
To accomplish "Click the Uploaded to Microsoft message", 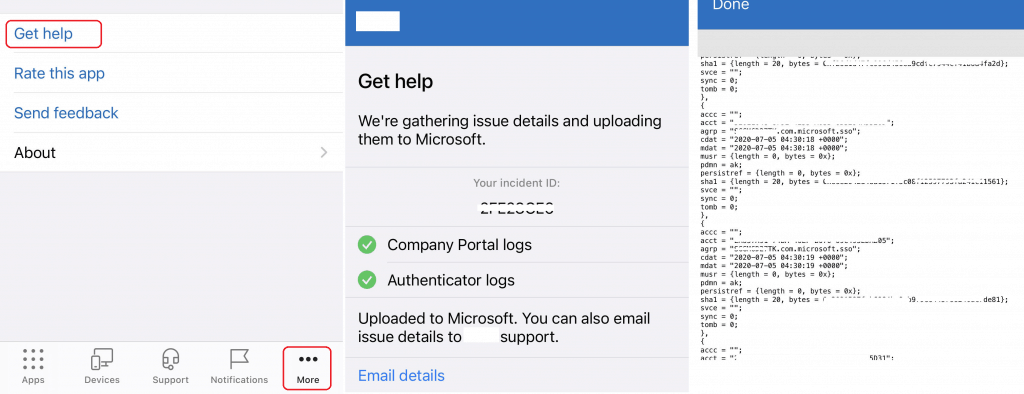I will [x=504, y=328].
